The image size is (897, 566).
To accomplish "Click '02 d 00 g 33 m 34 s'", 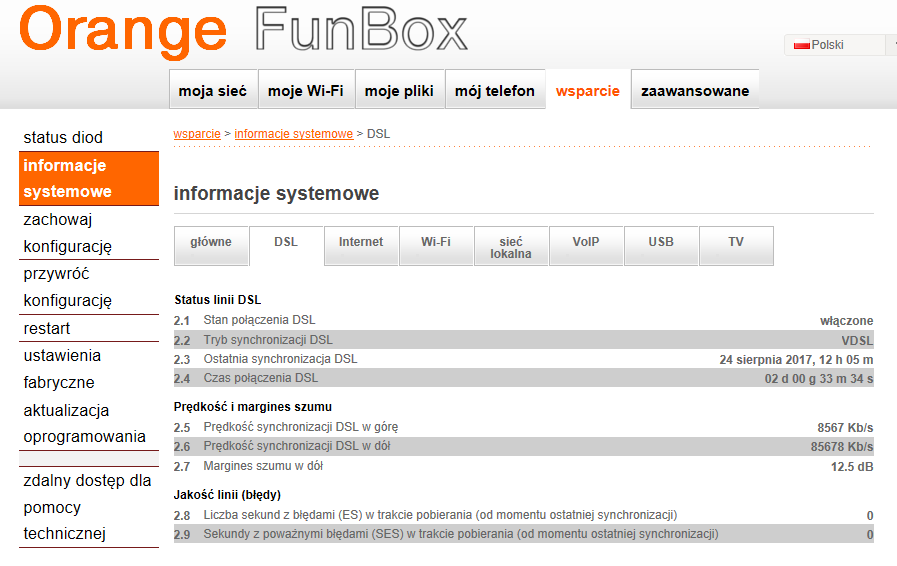I will (x=819, y=378).
